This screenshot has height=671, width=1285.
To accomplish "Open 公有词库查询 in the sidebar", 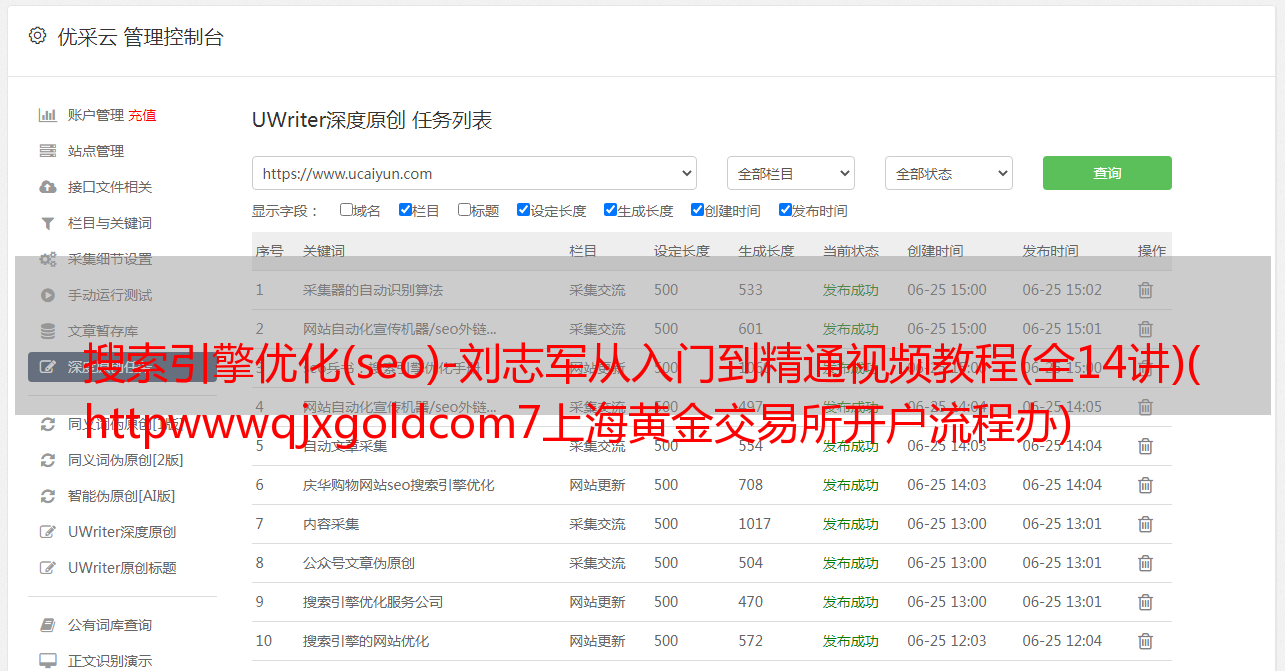I will 110,625.
